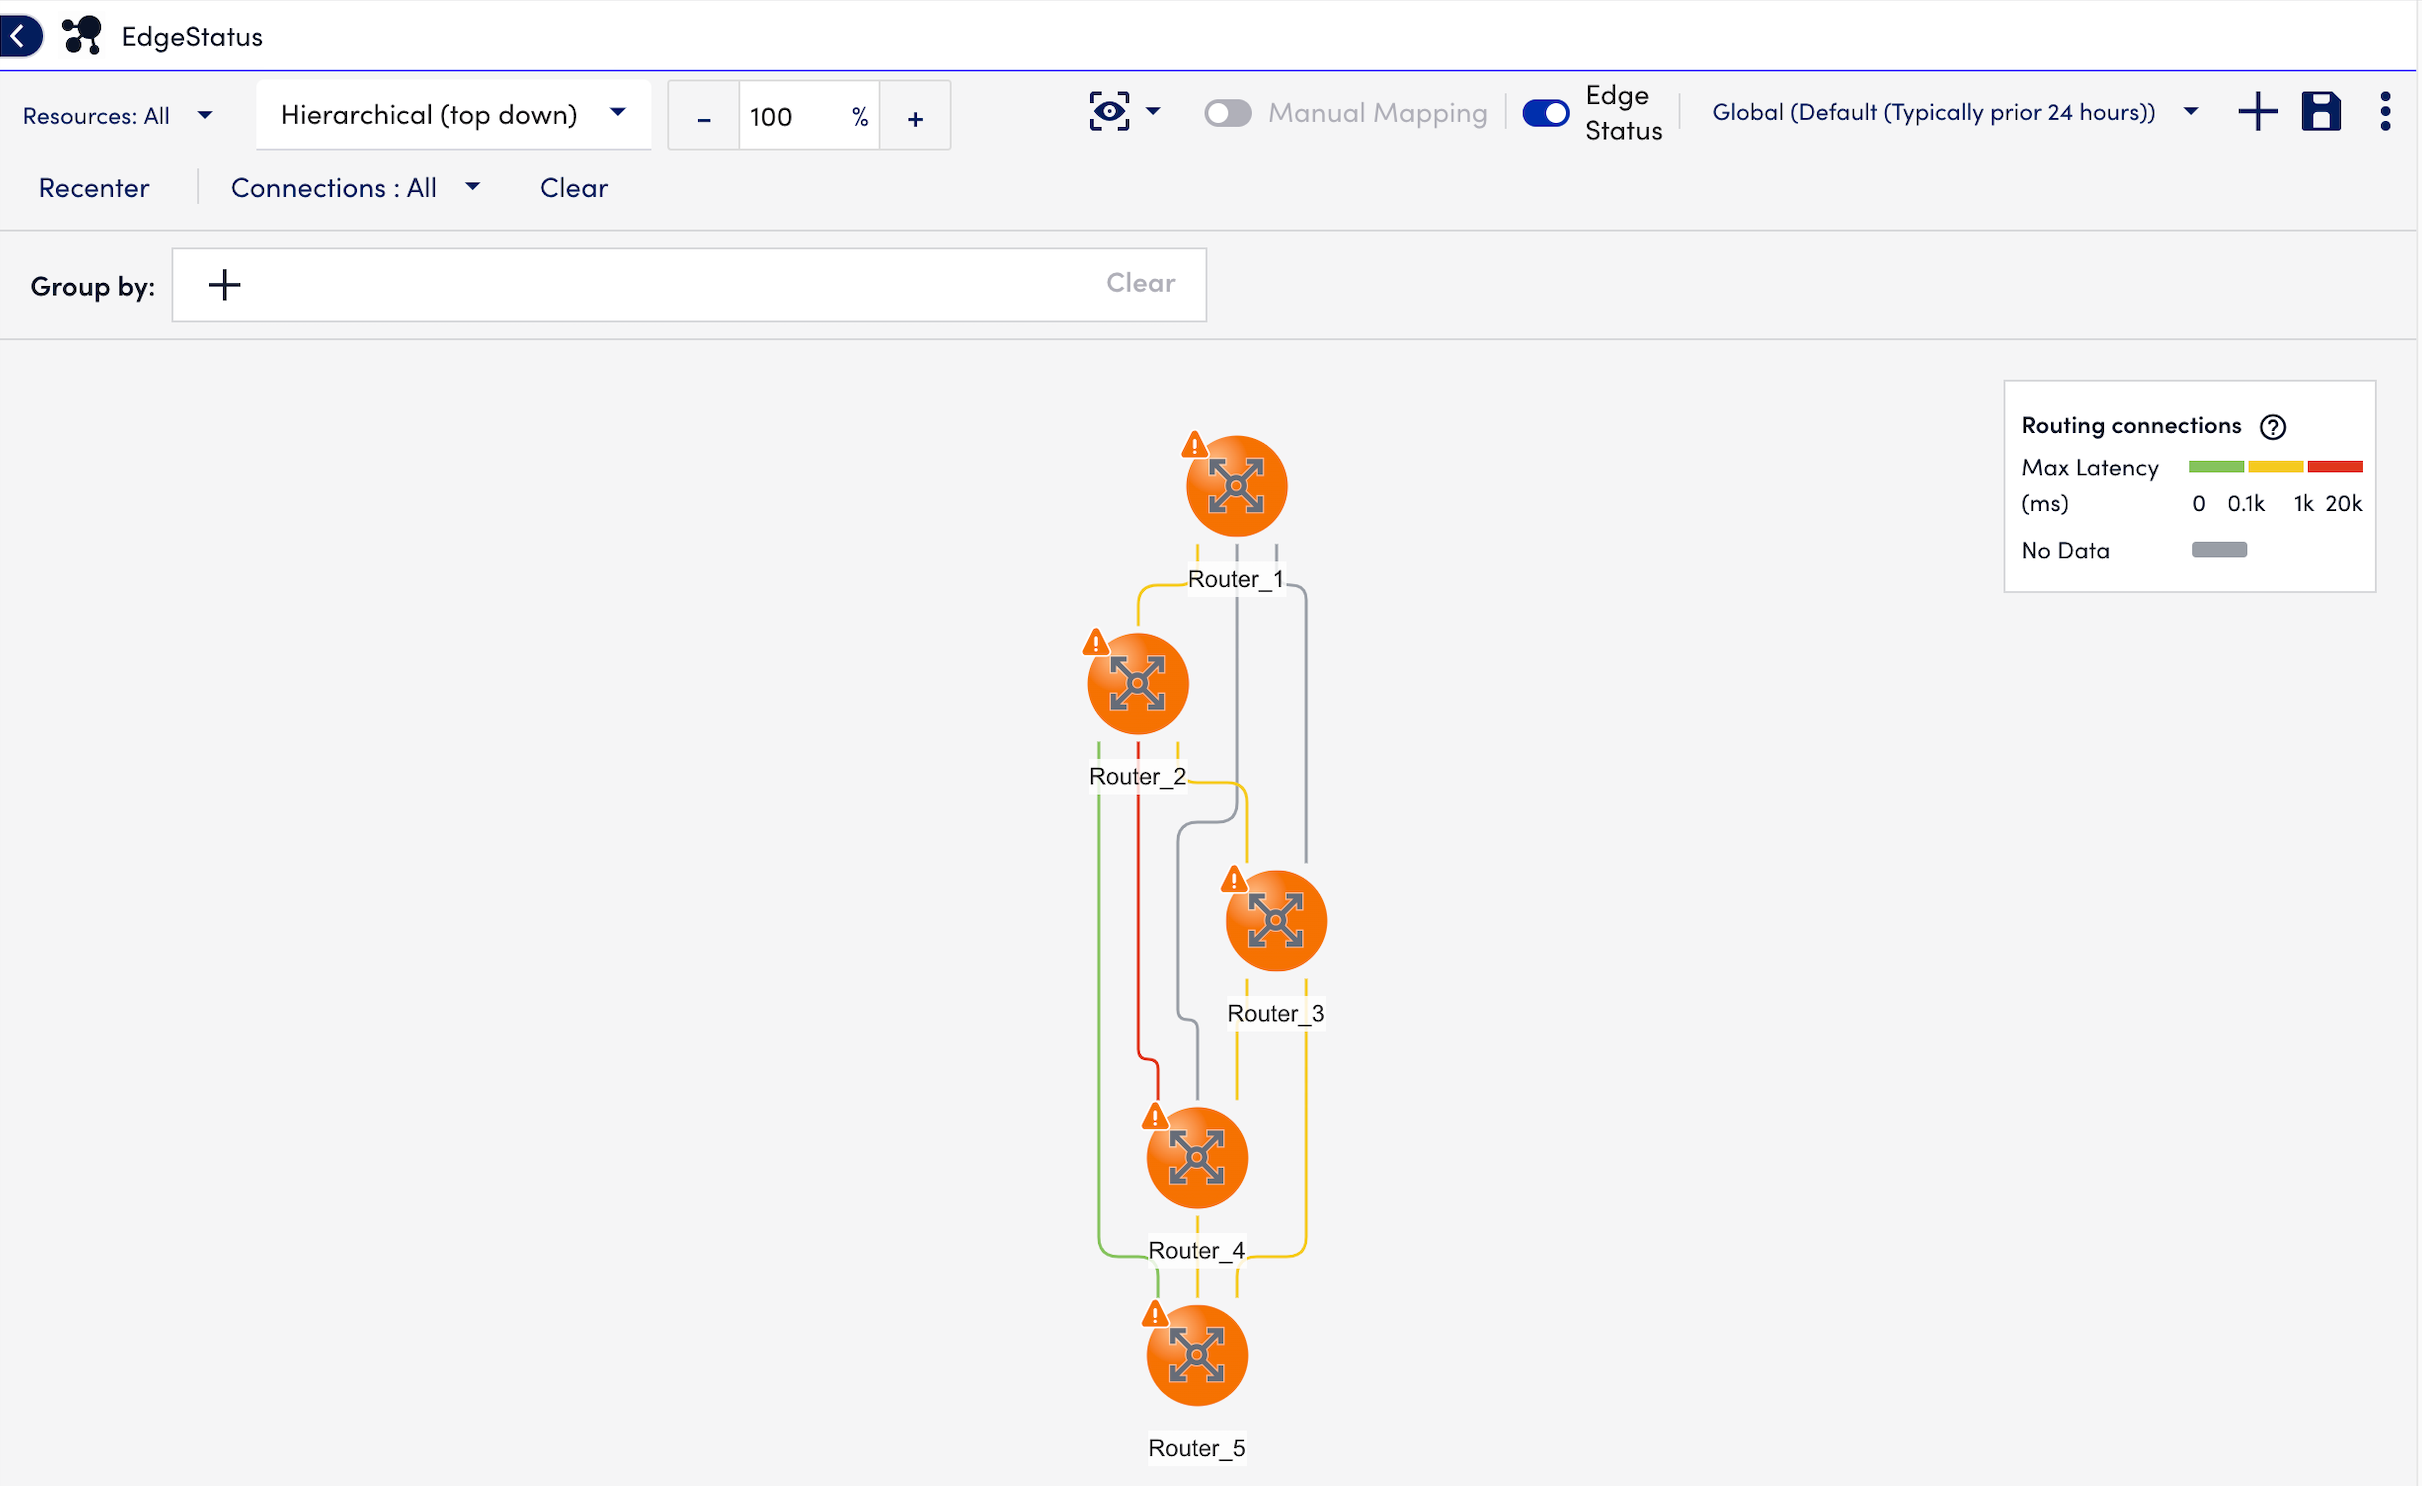
Task: Open the eye focus view options icon
Action: click(x=1109, y=111)
